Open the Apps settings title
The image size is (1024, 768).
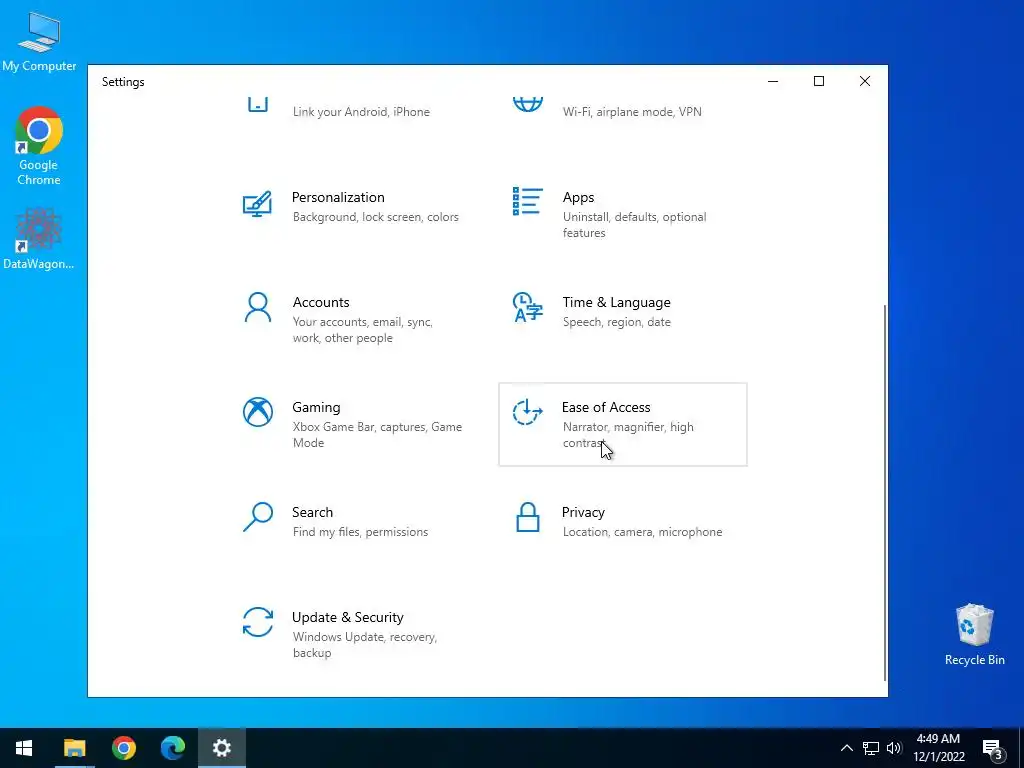click(x=579, y=197)
